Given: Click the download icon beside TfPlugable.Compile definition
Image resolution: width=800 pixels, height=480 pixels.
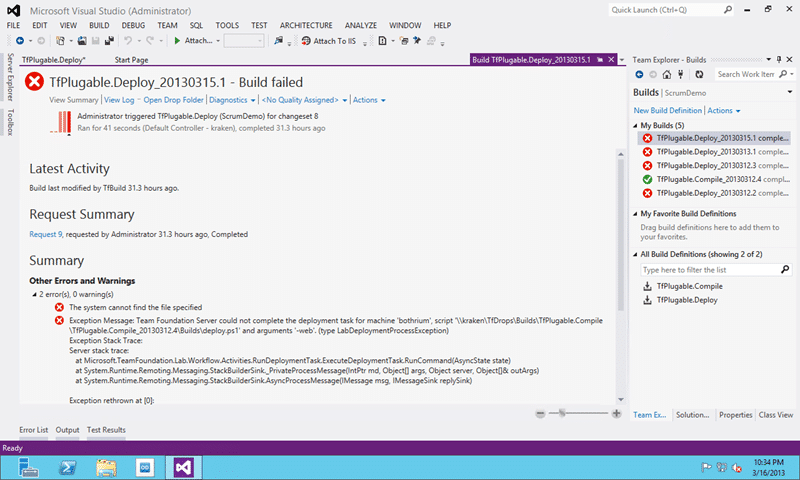Looking at the screenshot, I should click(647, 286).
